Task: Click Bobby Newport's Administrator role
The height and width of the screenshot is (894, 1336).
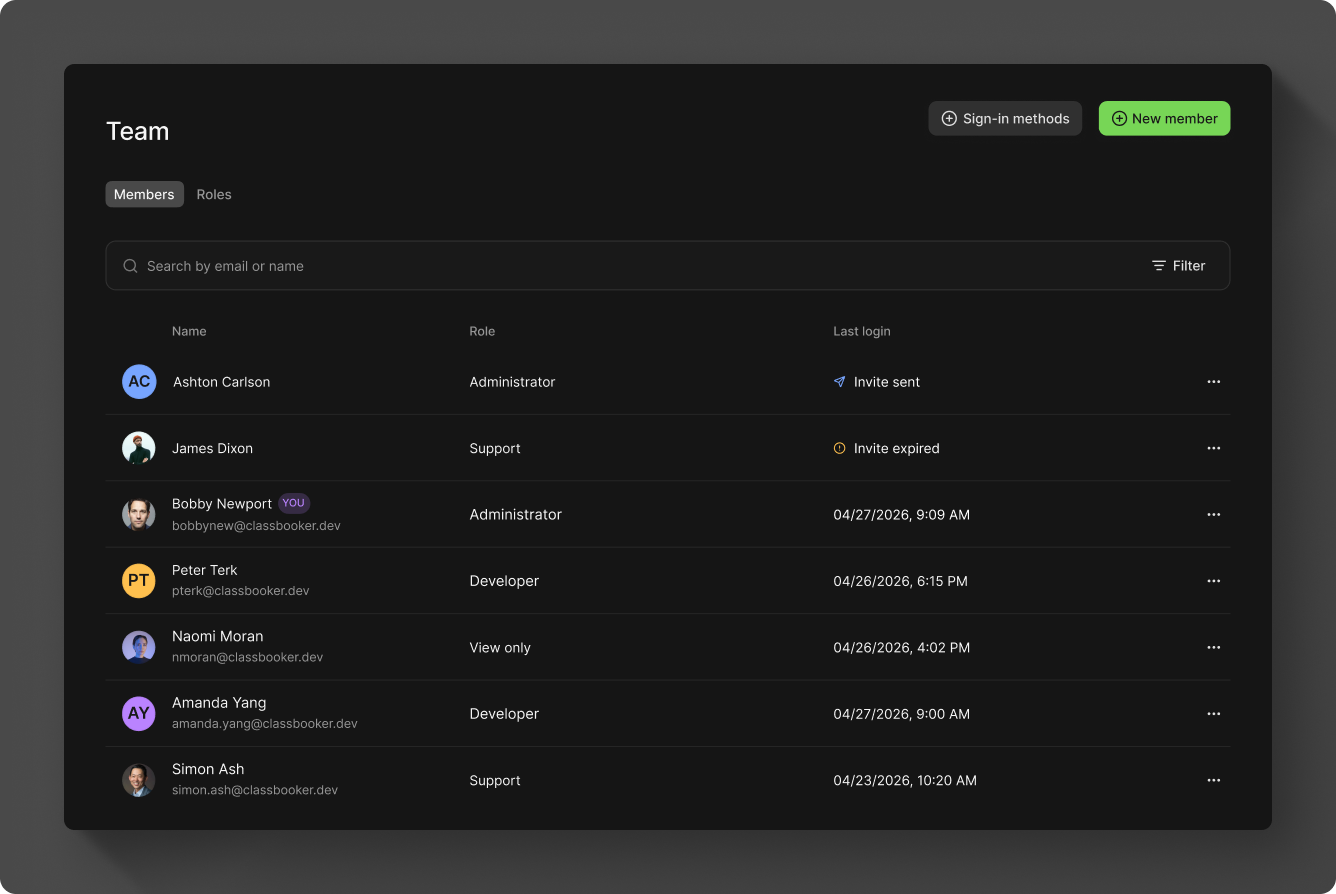Action: point(516,515)
